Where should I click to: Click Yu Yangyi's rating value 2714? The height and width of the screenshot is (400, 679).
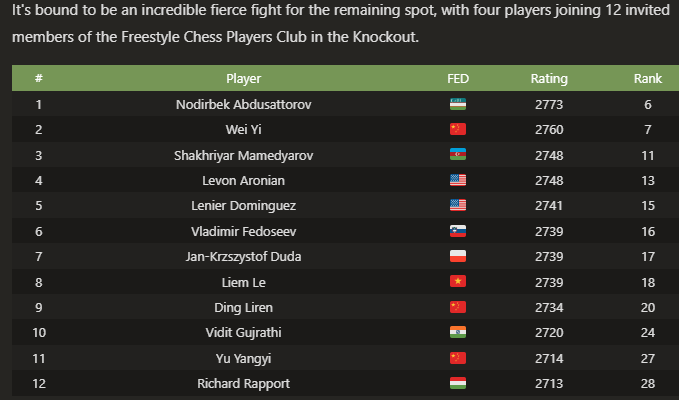(549, 359)
